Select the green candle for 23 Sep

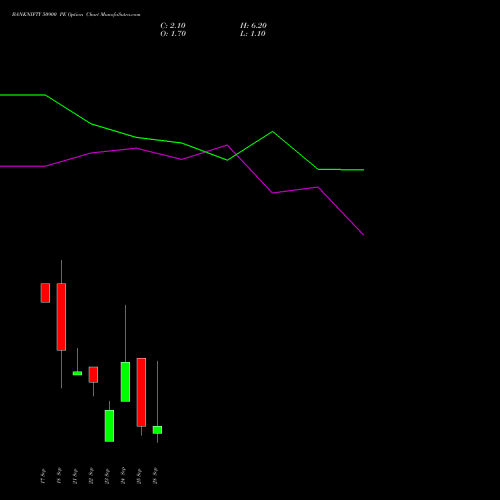109,426
